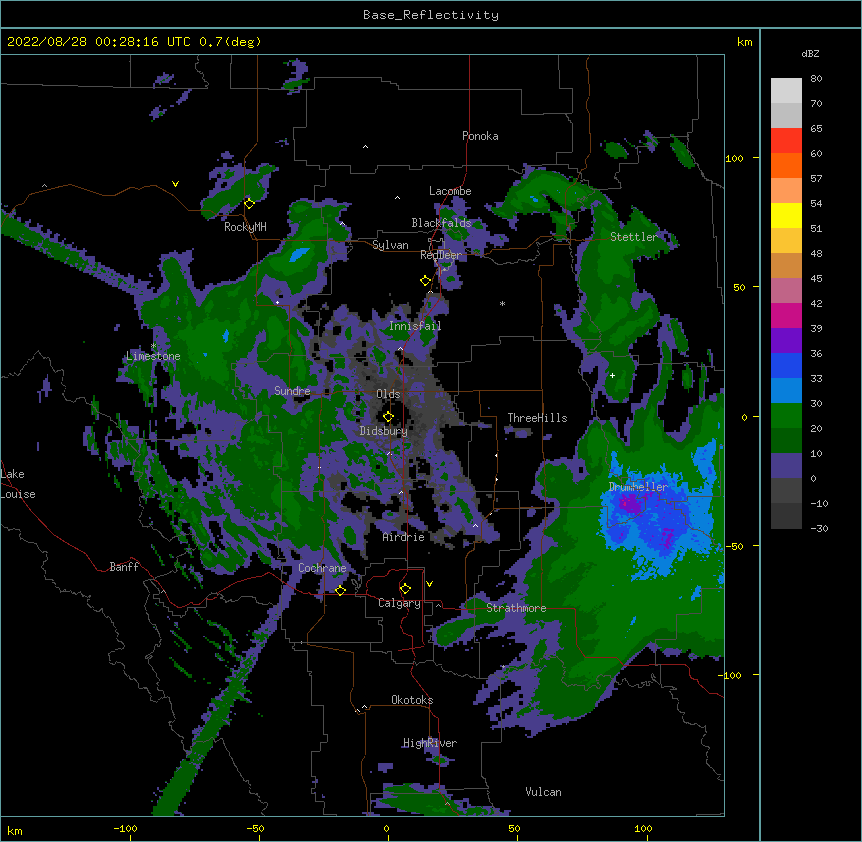Click the Limestone label
This screenshot has width=862, height=842.
153,356
